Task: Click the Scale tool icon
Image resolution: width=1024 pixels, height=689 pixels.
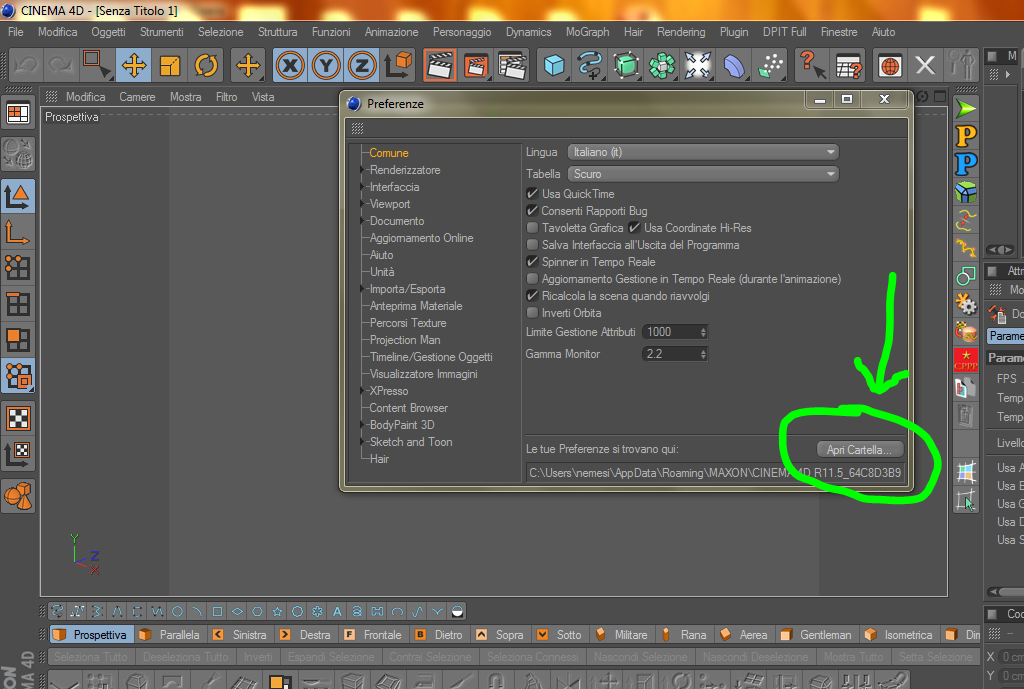Action: pos(170,65)
